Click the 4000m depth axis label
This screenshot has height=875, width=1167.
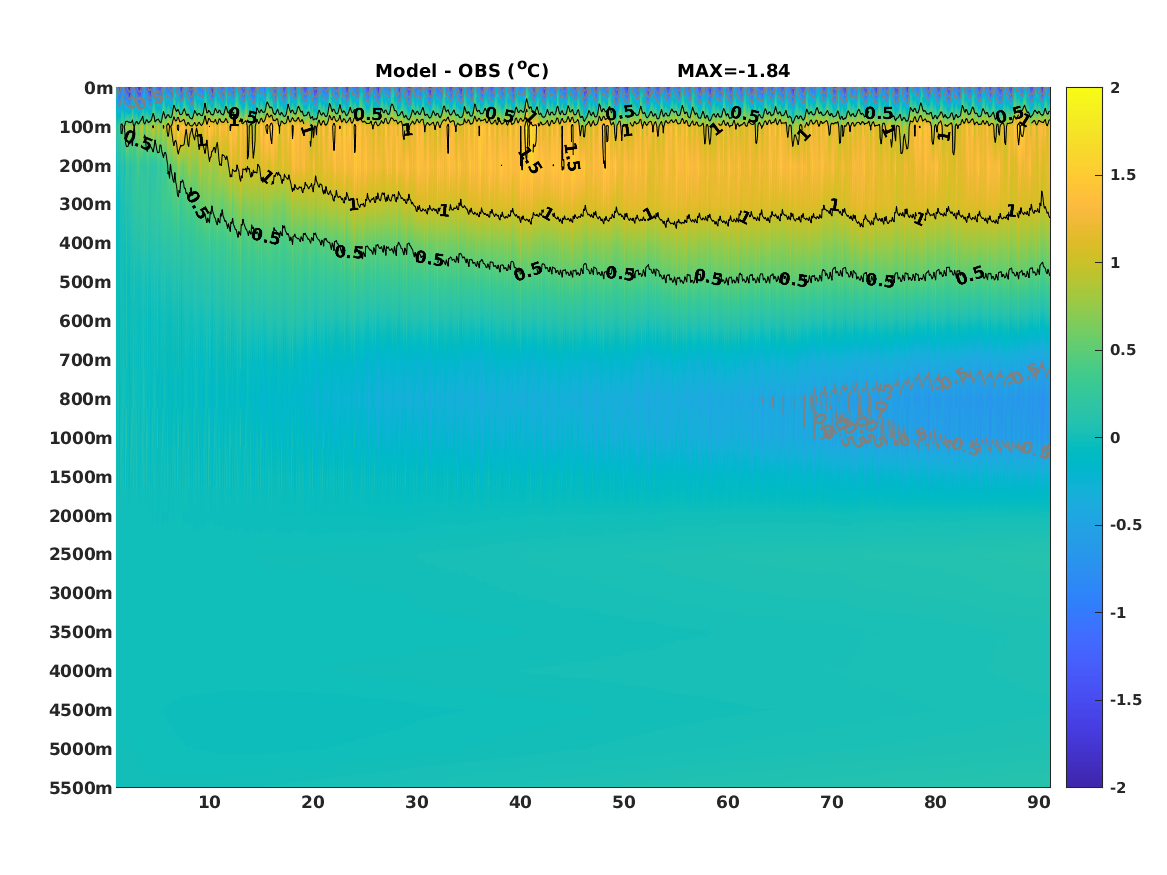pos(81,671)
